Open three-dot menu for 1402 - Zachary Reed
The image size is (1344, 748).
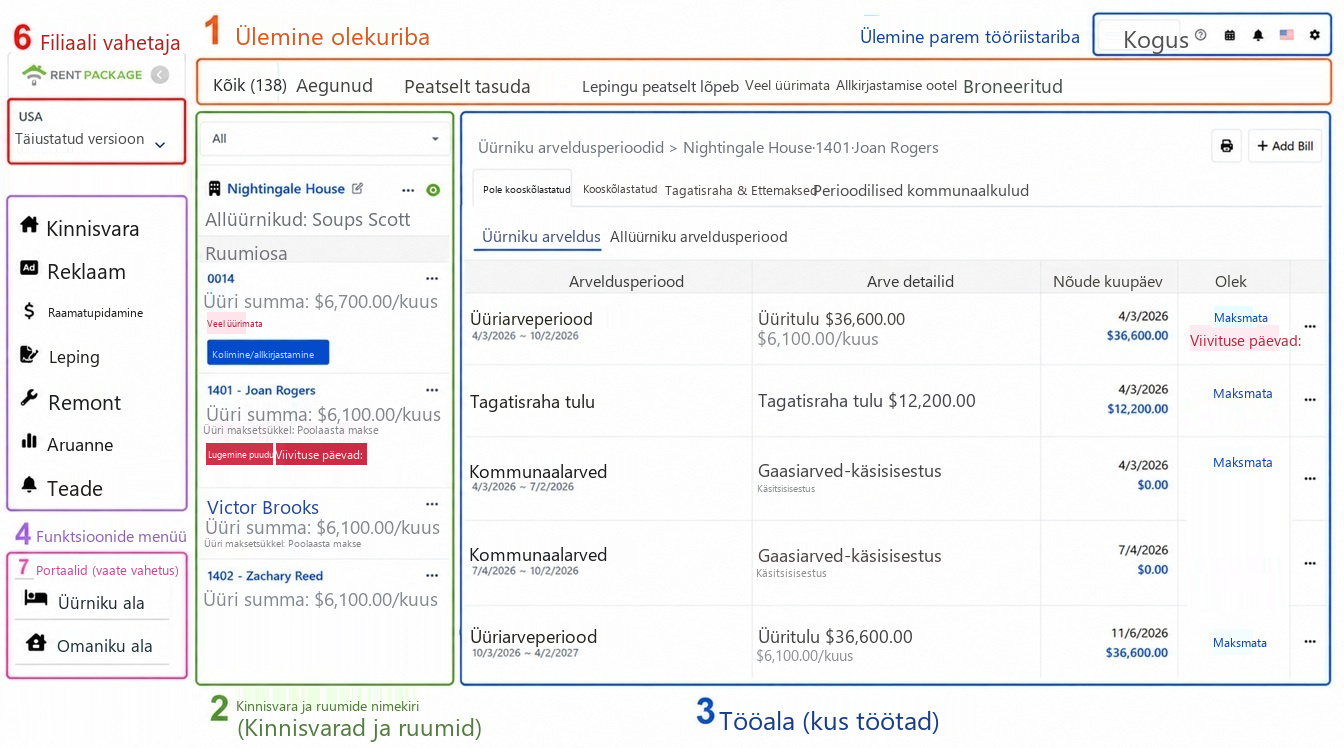click(432, 575)
